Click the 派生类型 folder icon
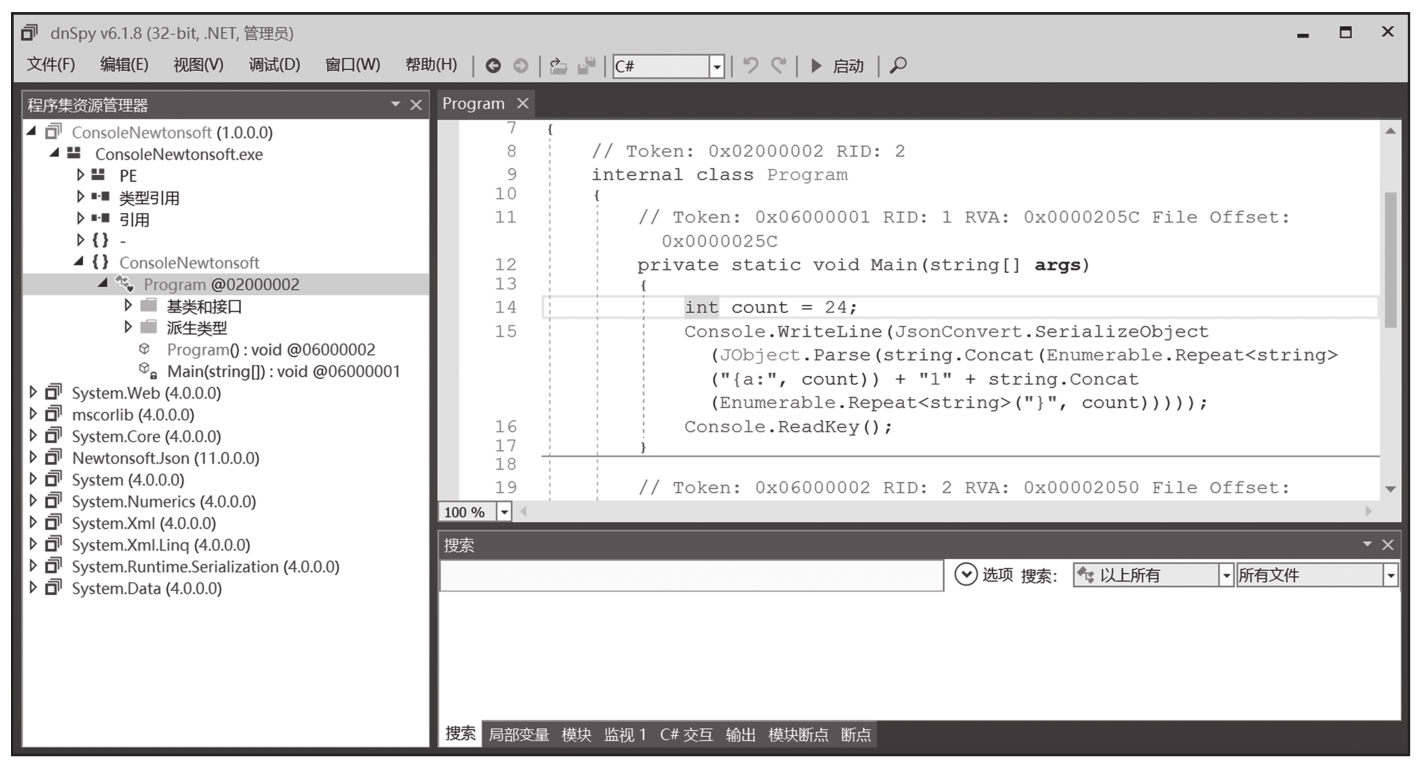Screen dimensions: 1422x767 148,327
